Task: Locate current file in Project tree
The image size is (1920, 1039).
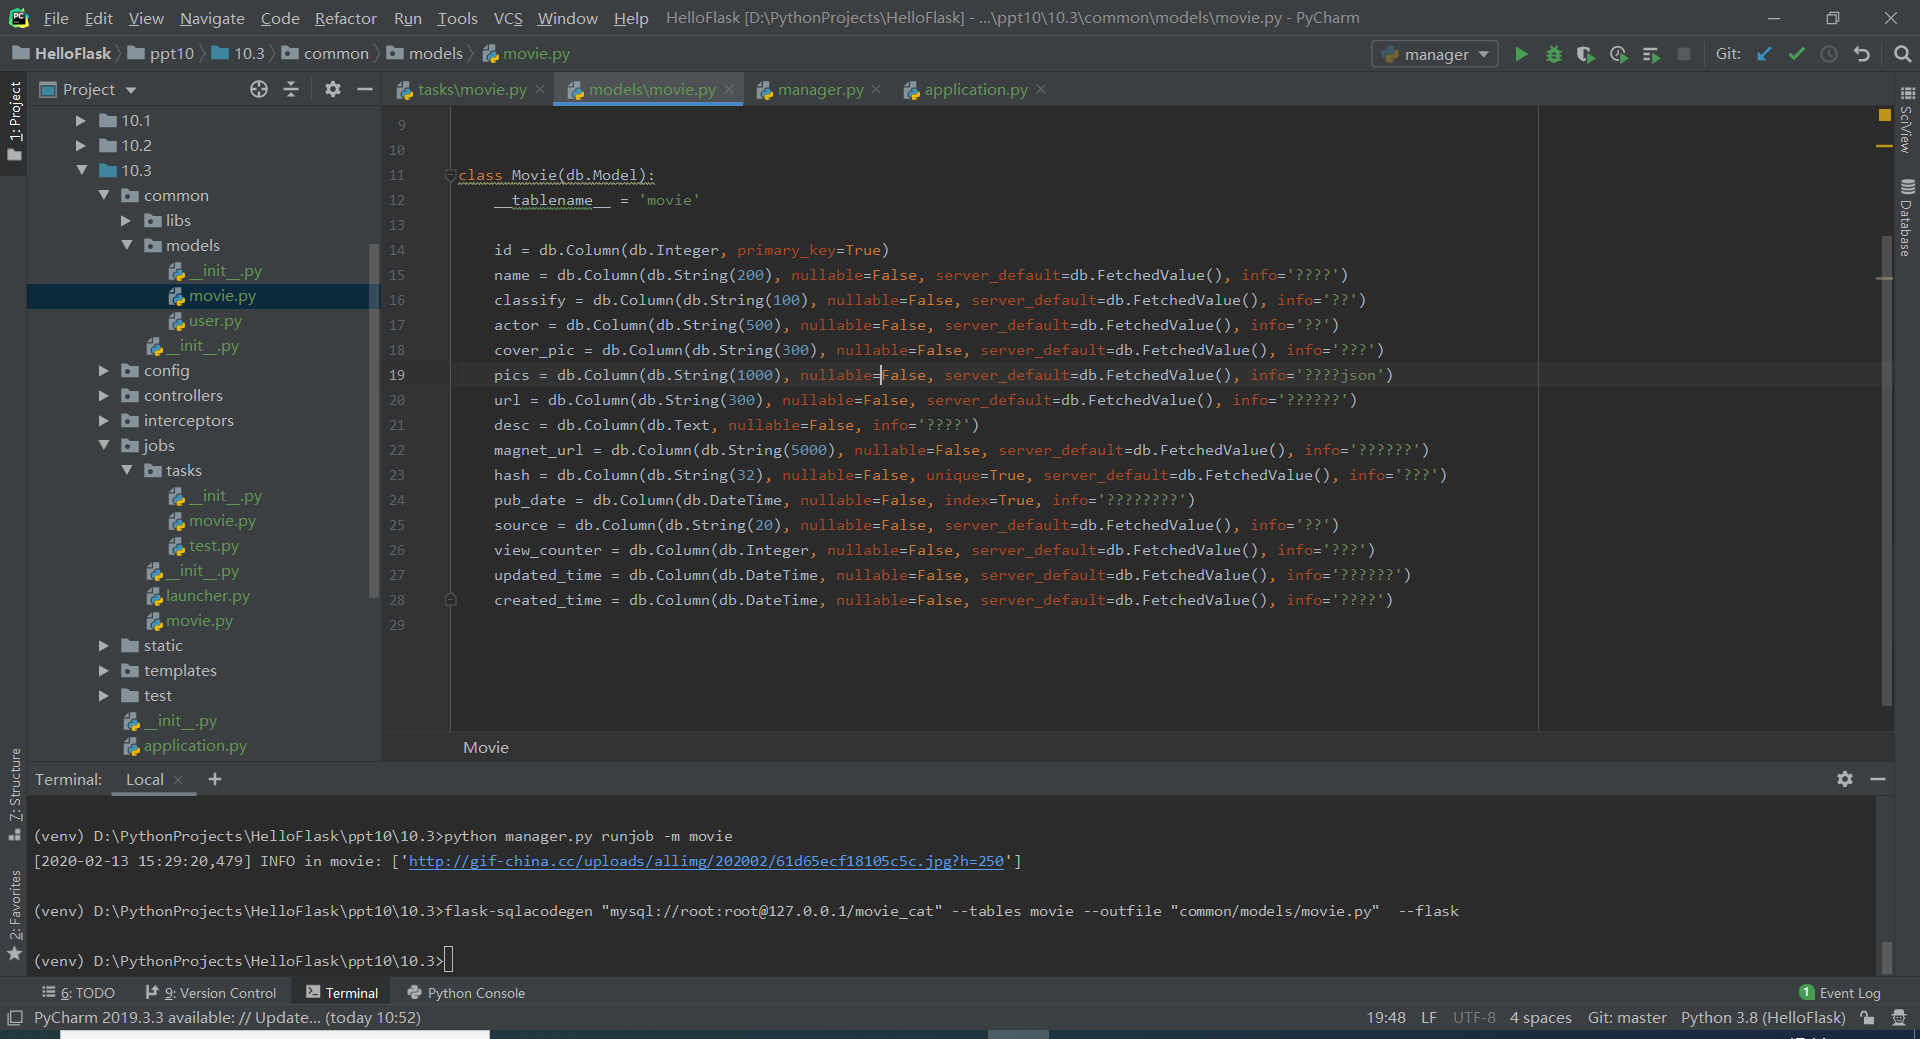Action: click(x=259, y=89)
